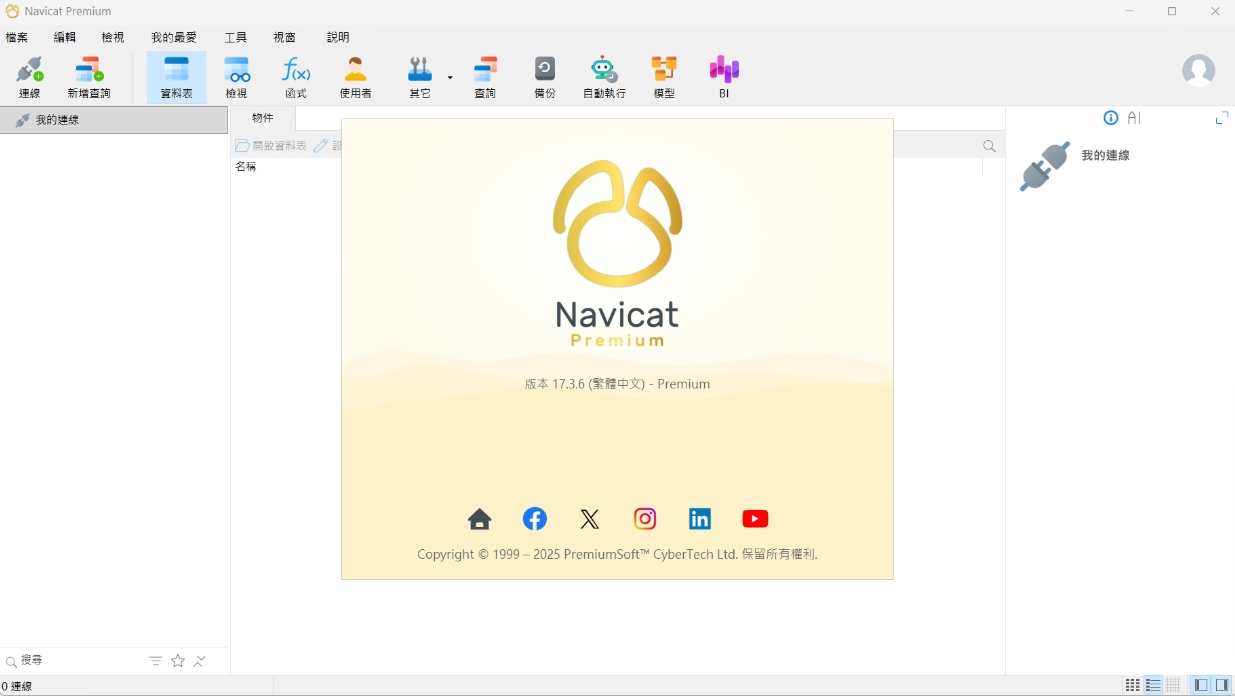The width and height of the screenshot is (1235, 696).
Task: Visit the homepage icon in About dialog
Action: (x=480, y=519)
